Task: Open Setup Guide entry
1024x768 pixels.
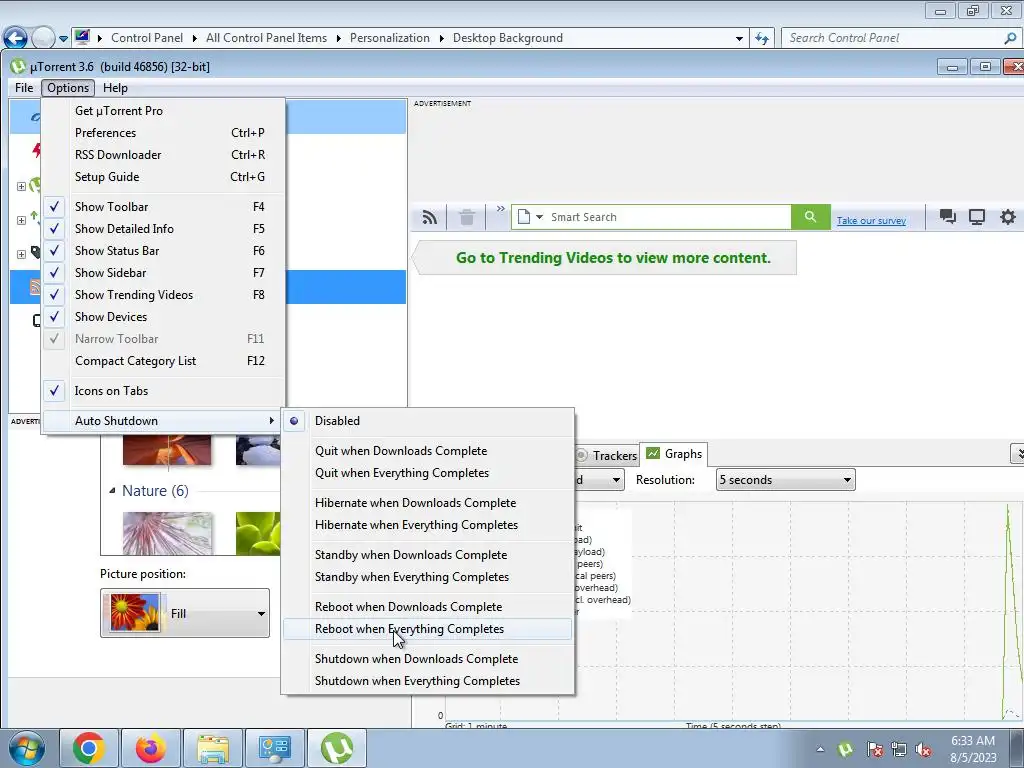Action: (164, 177)
